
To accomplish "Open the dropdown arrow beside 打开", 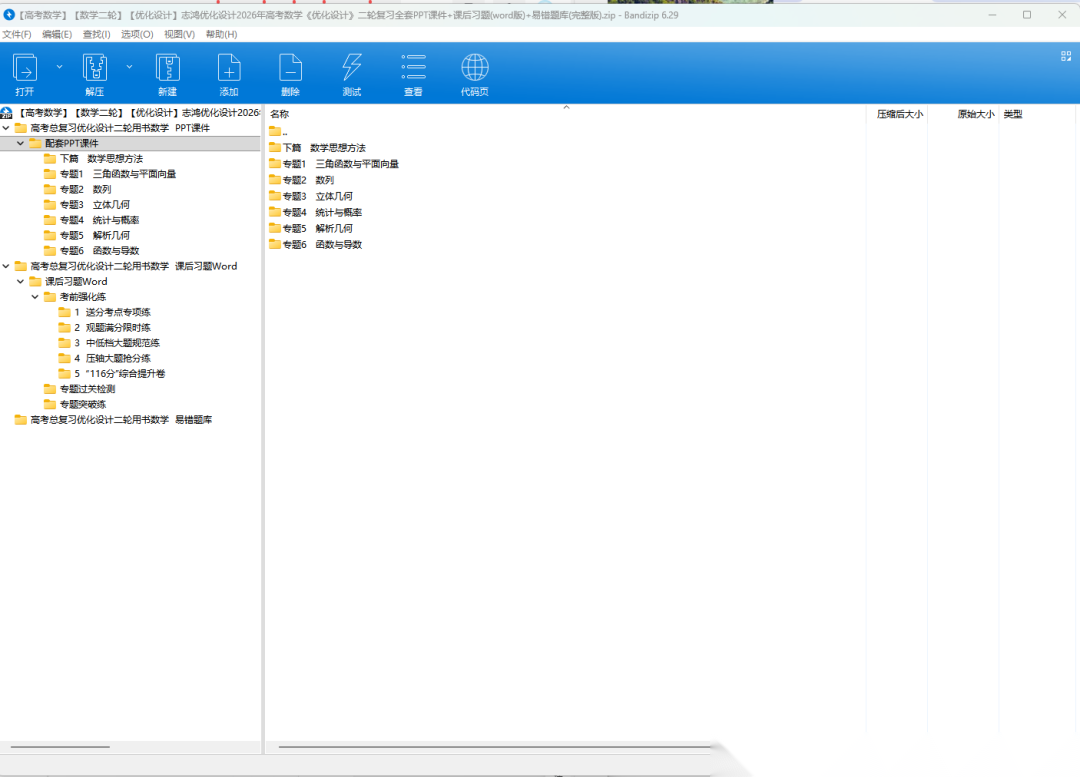I will pyautogui.click(x=59, y=67).
